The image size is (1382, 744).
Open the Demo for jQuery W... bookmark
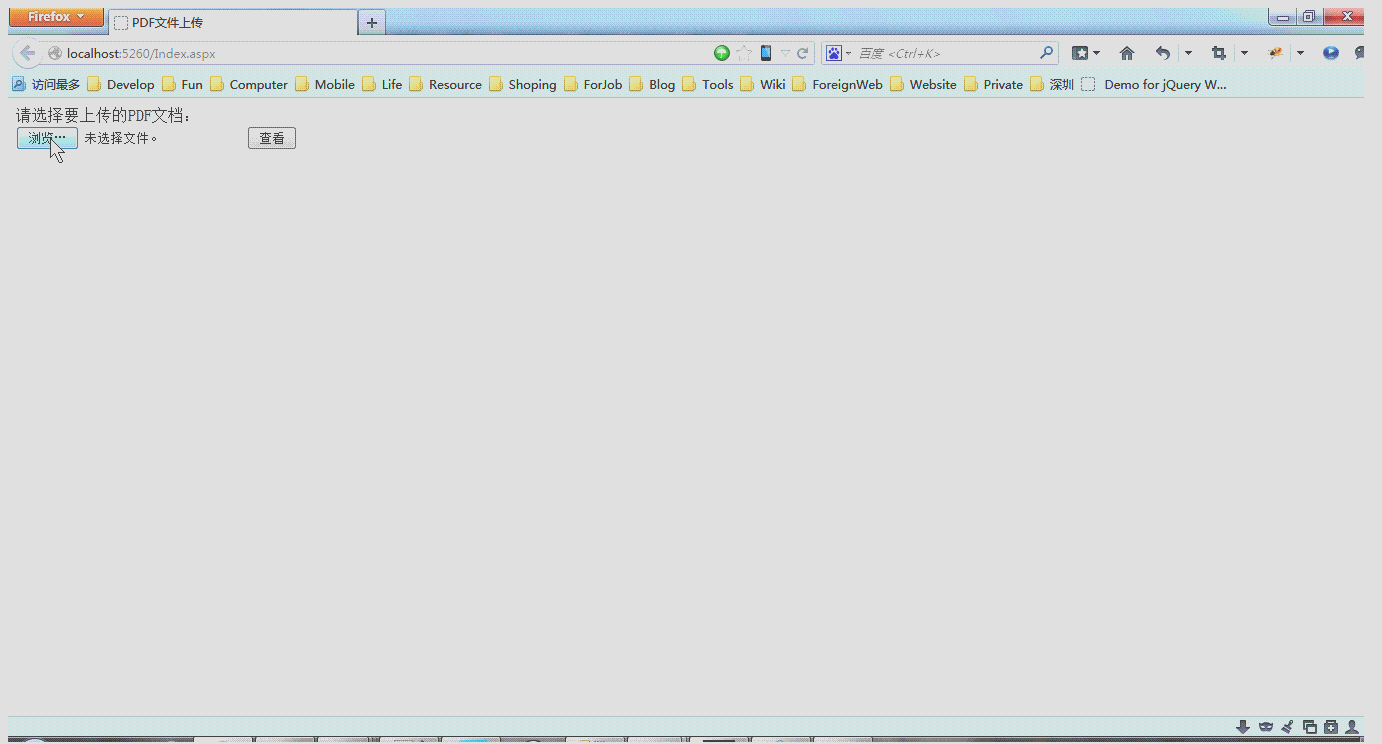pyautogui.click(x=1154, y=85)
